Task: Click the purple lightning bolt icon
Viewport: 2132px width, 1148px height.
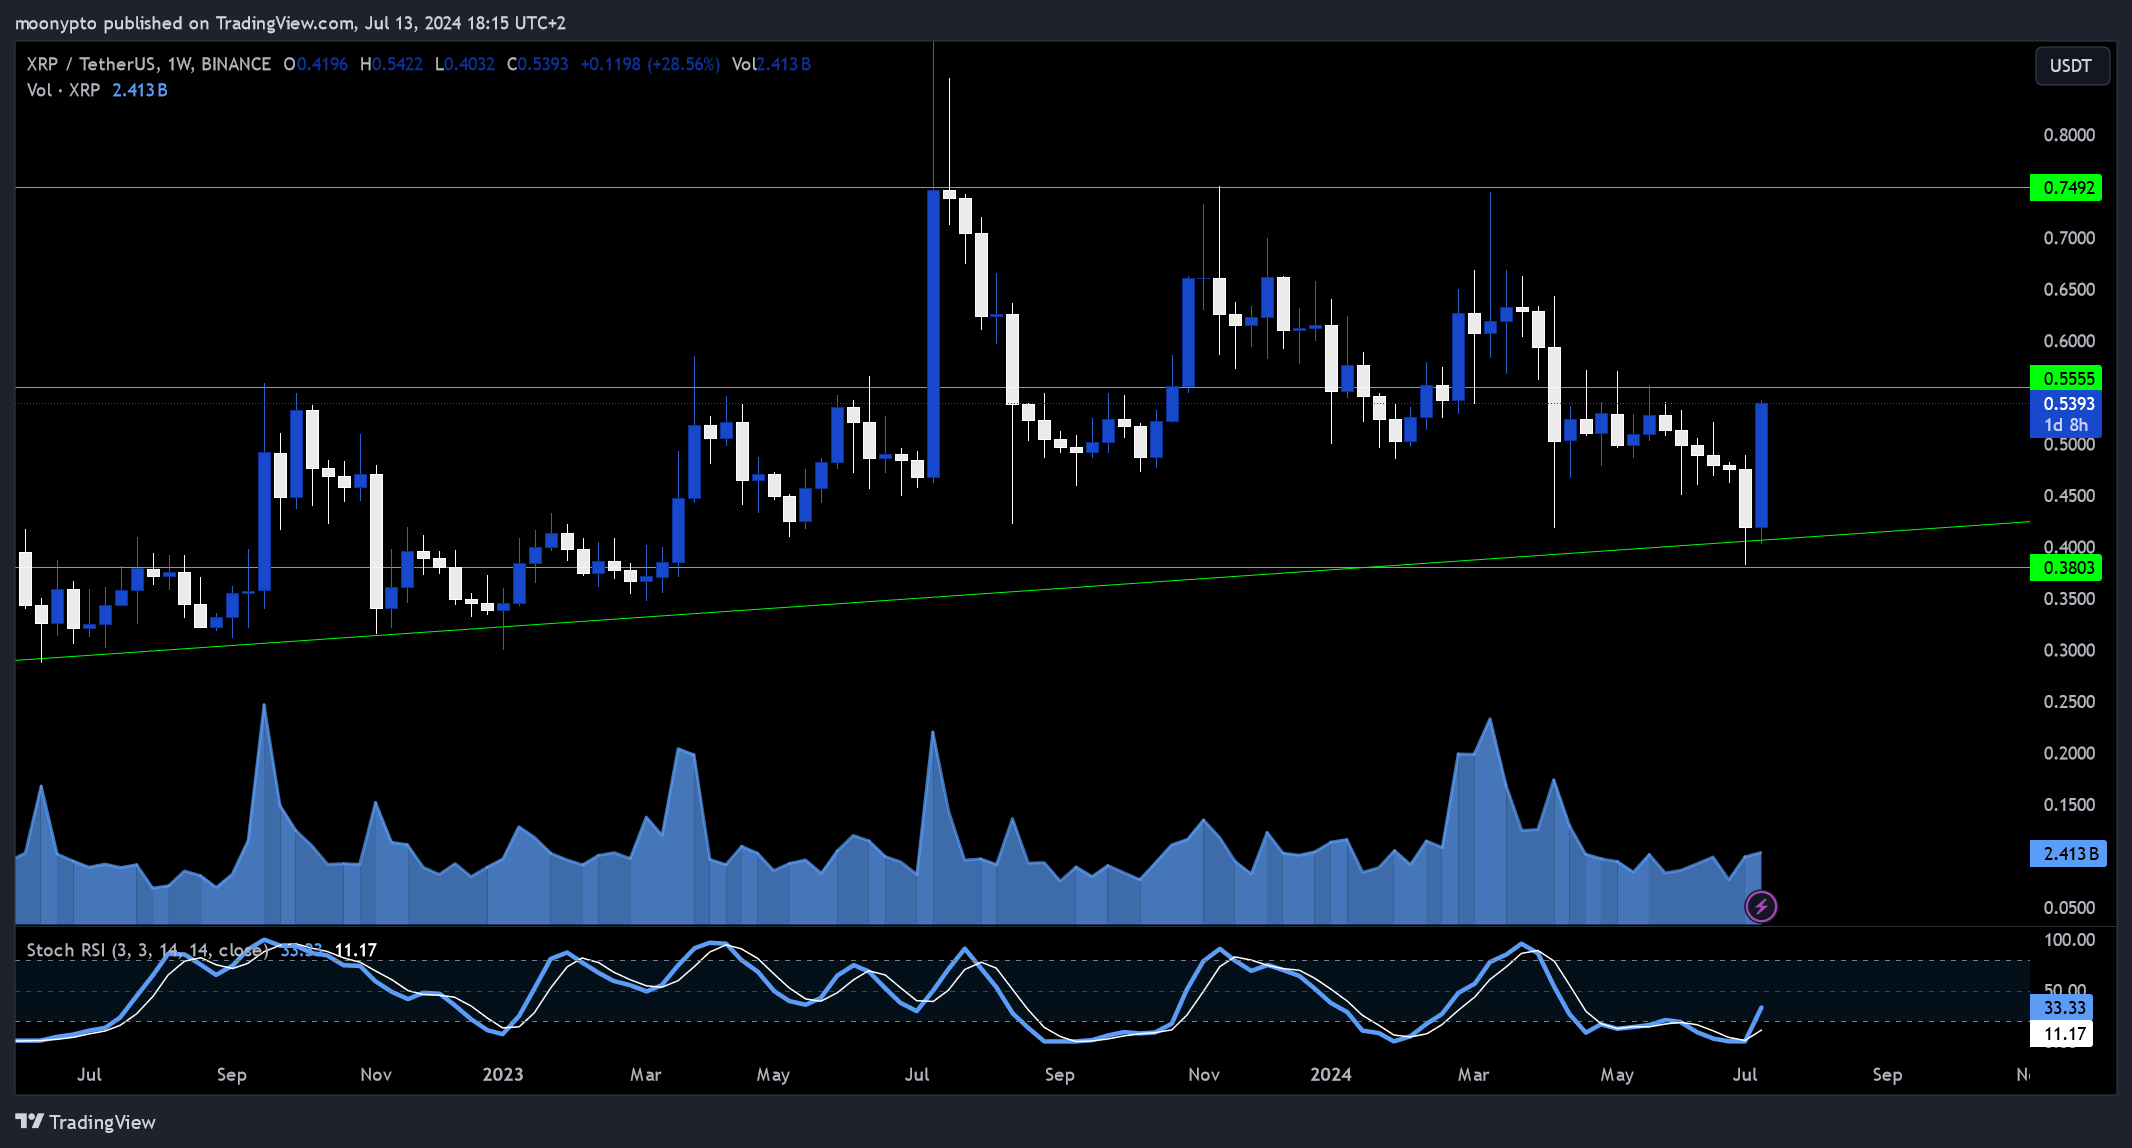Action: tap(1761, 907)
